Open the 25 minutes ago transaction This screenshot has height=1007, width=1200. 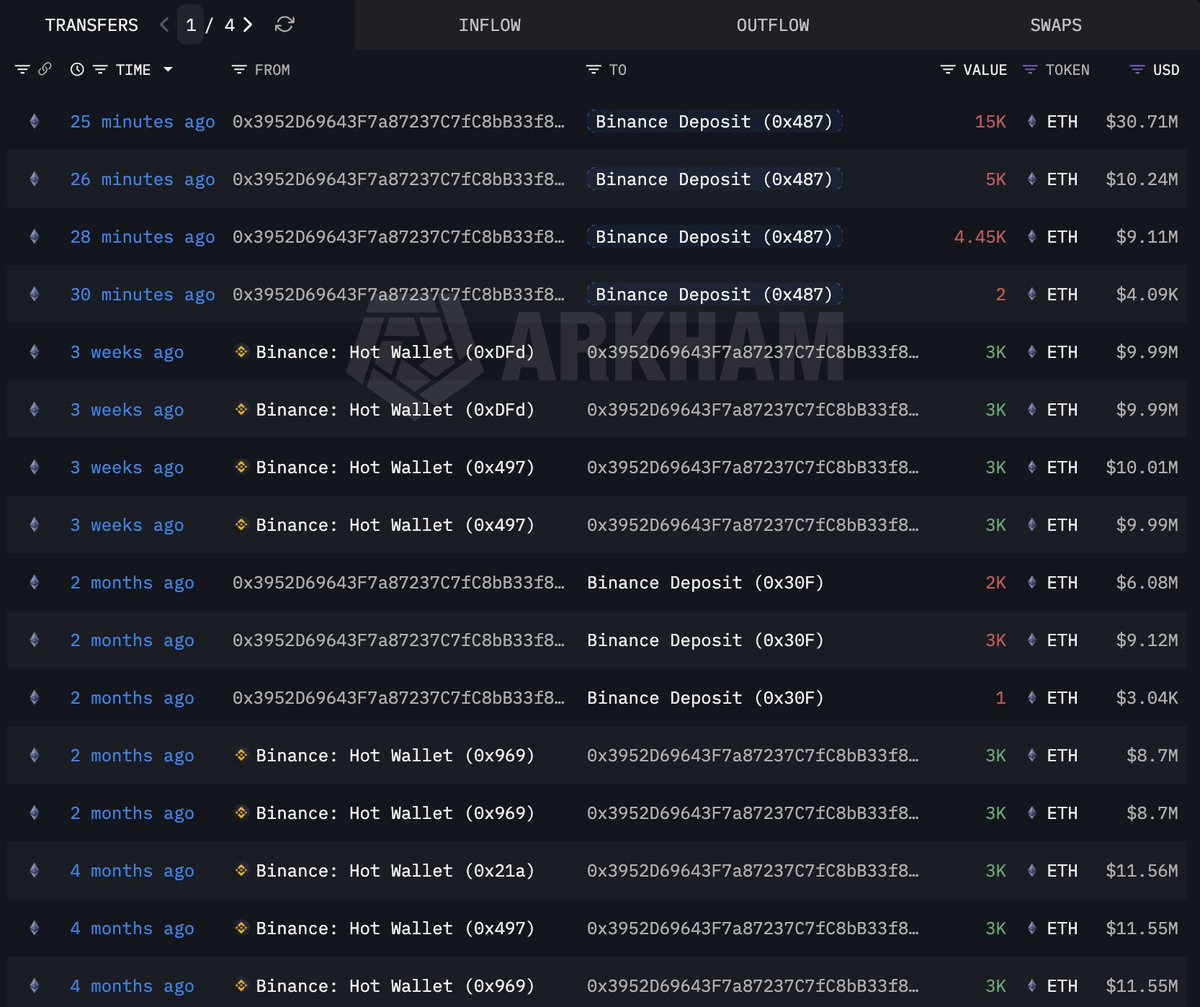coord(142,122)
